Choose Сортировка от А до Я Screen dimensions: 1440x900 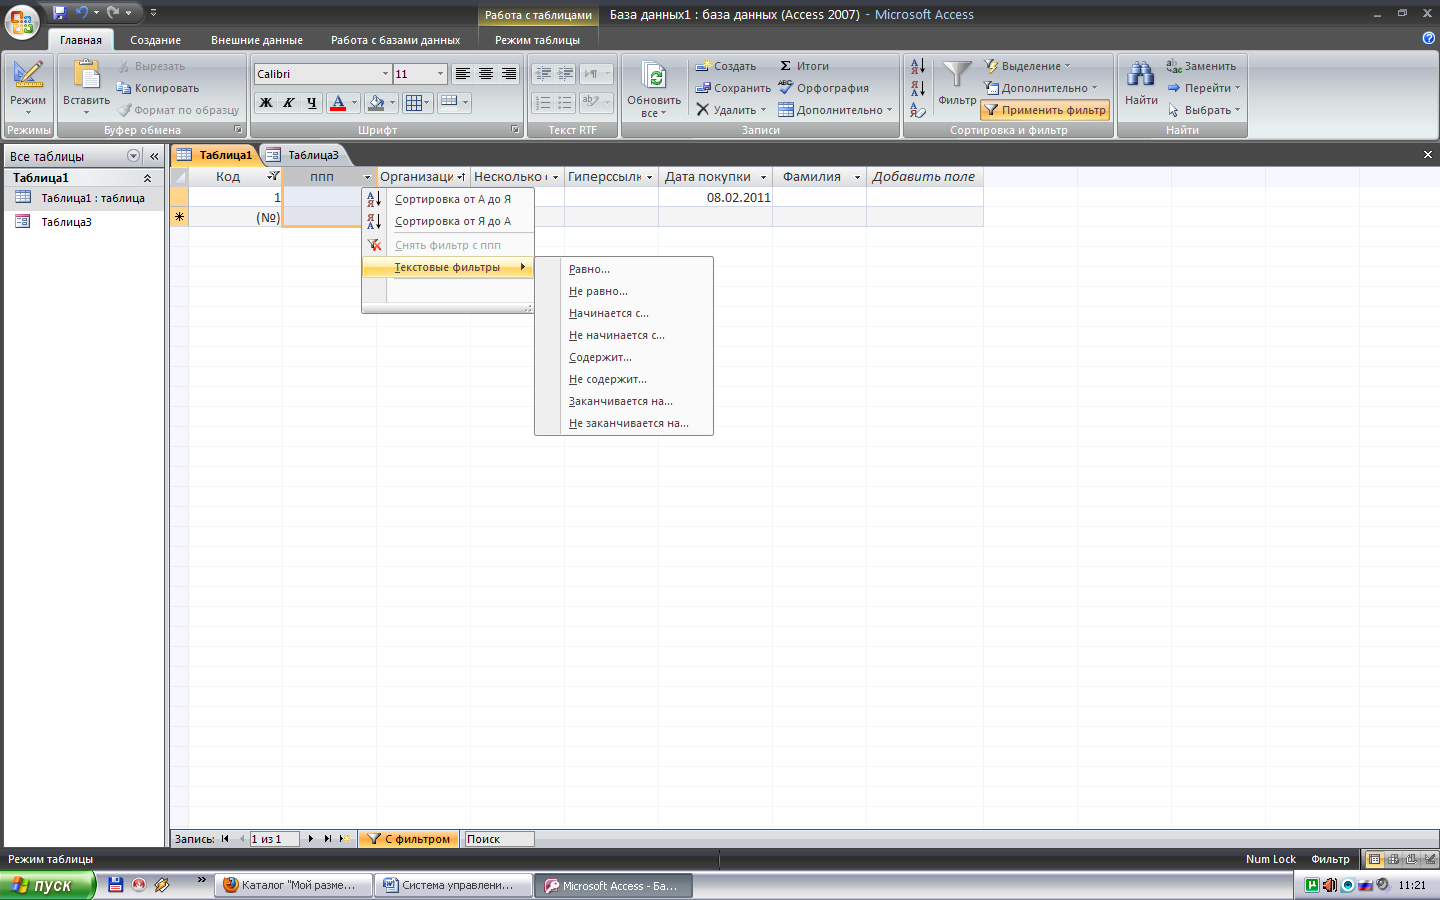click(448, 199)
